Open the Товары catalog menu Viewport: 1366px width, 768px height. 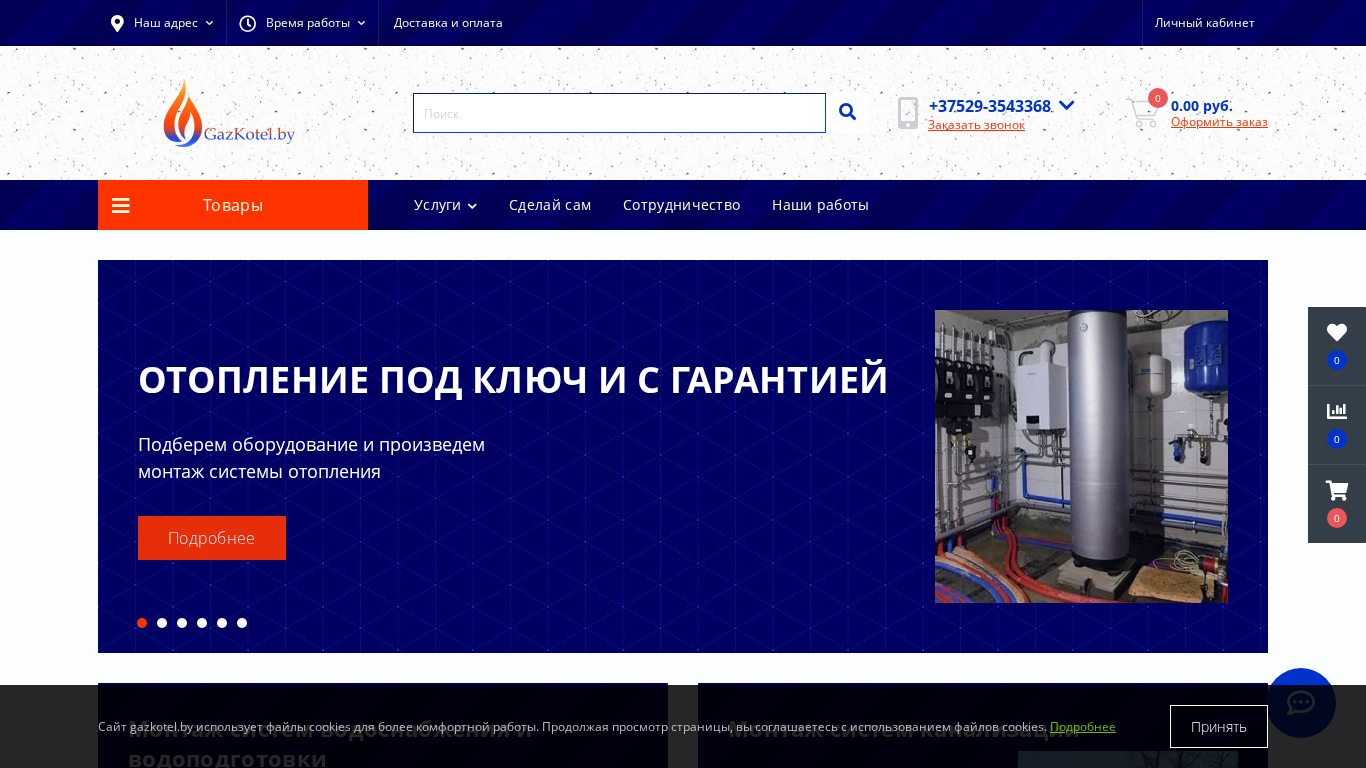[233, 205]
